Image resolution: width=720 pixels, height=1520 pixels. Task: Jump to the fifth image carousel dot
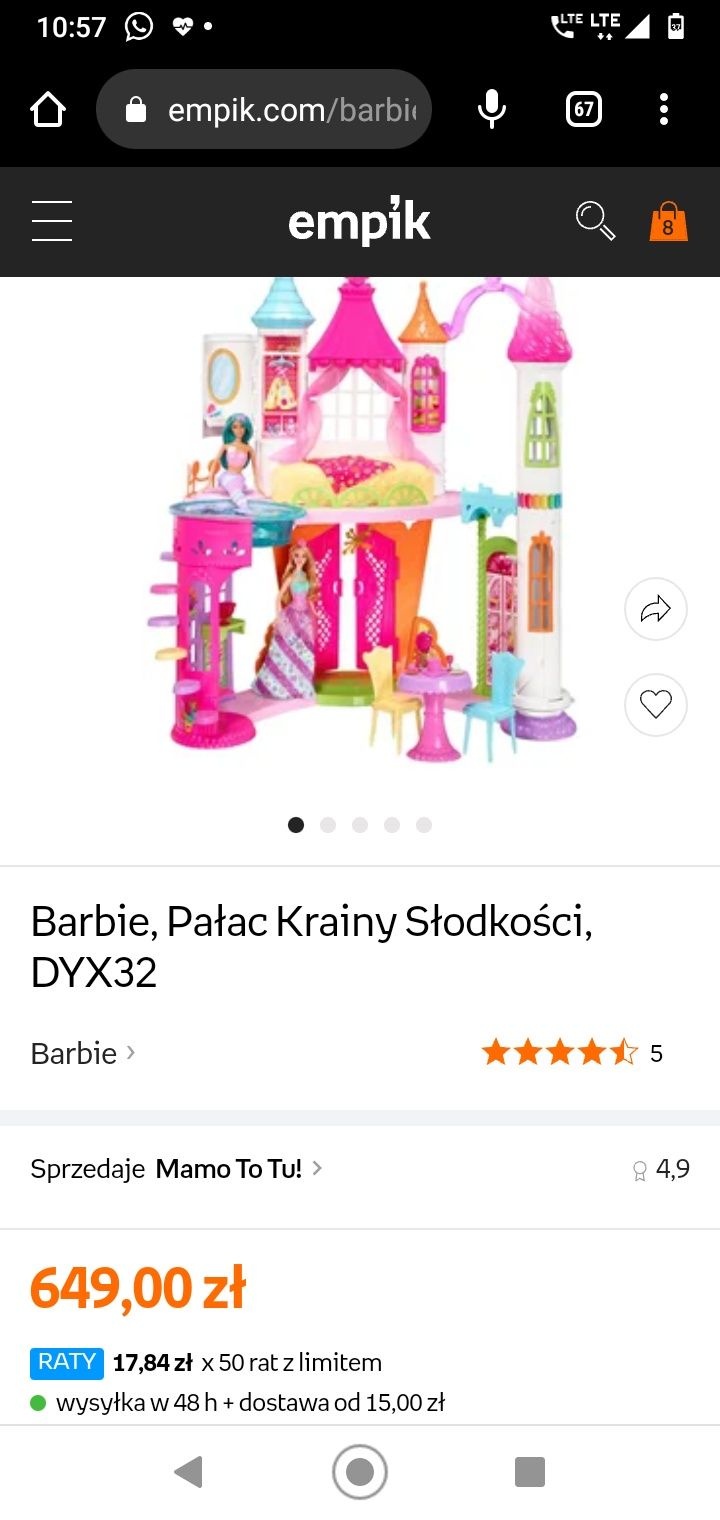424,825
